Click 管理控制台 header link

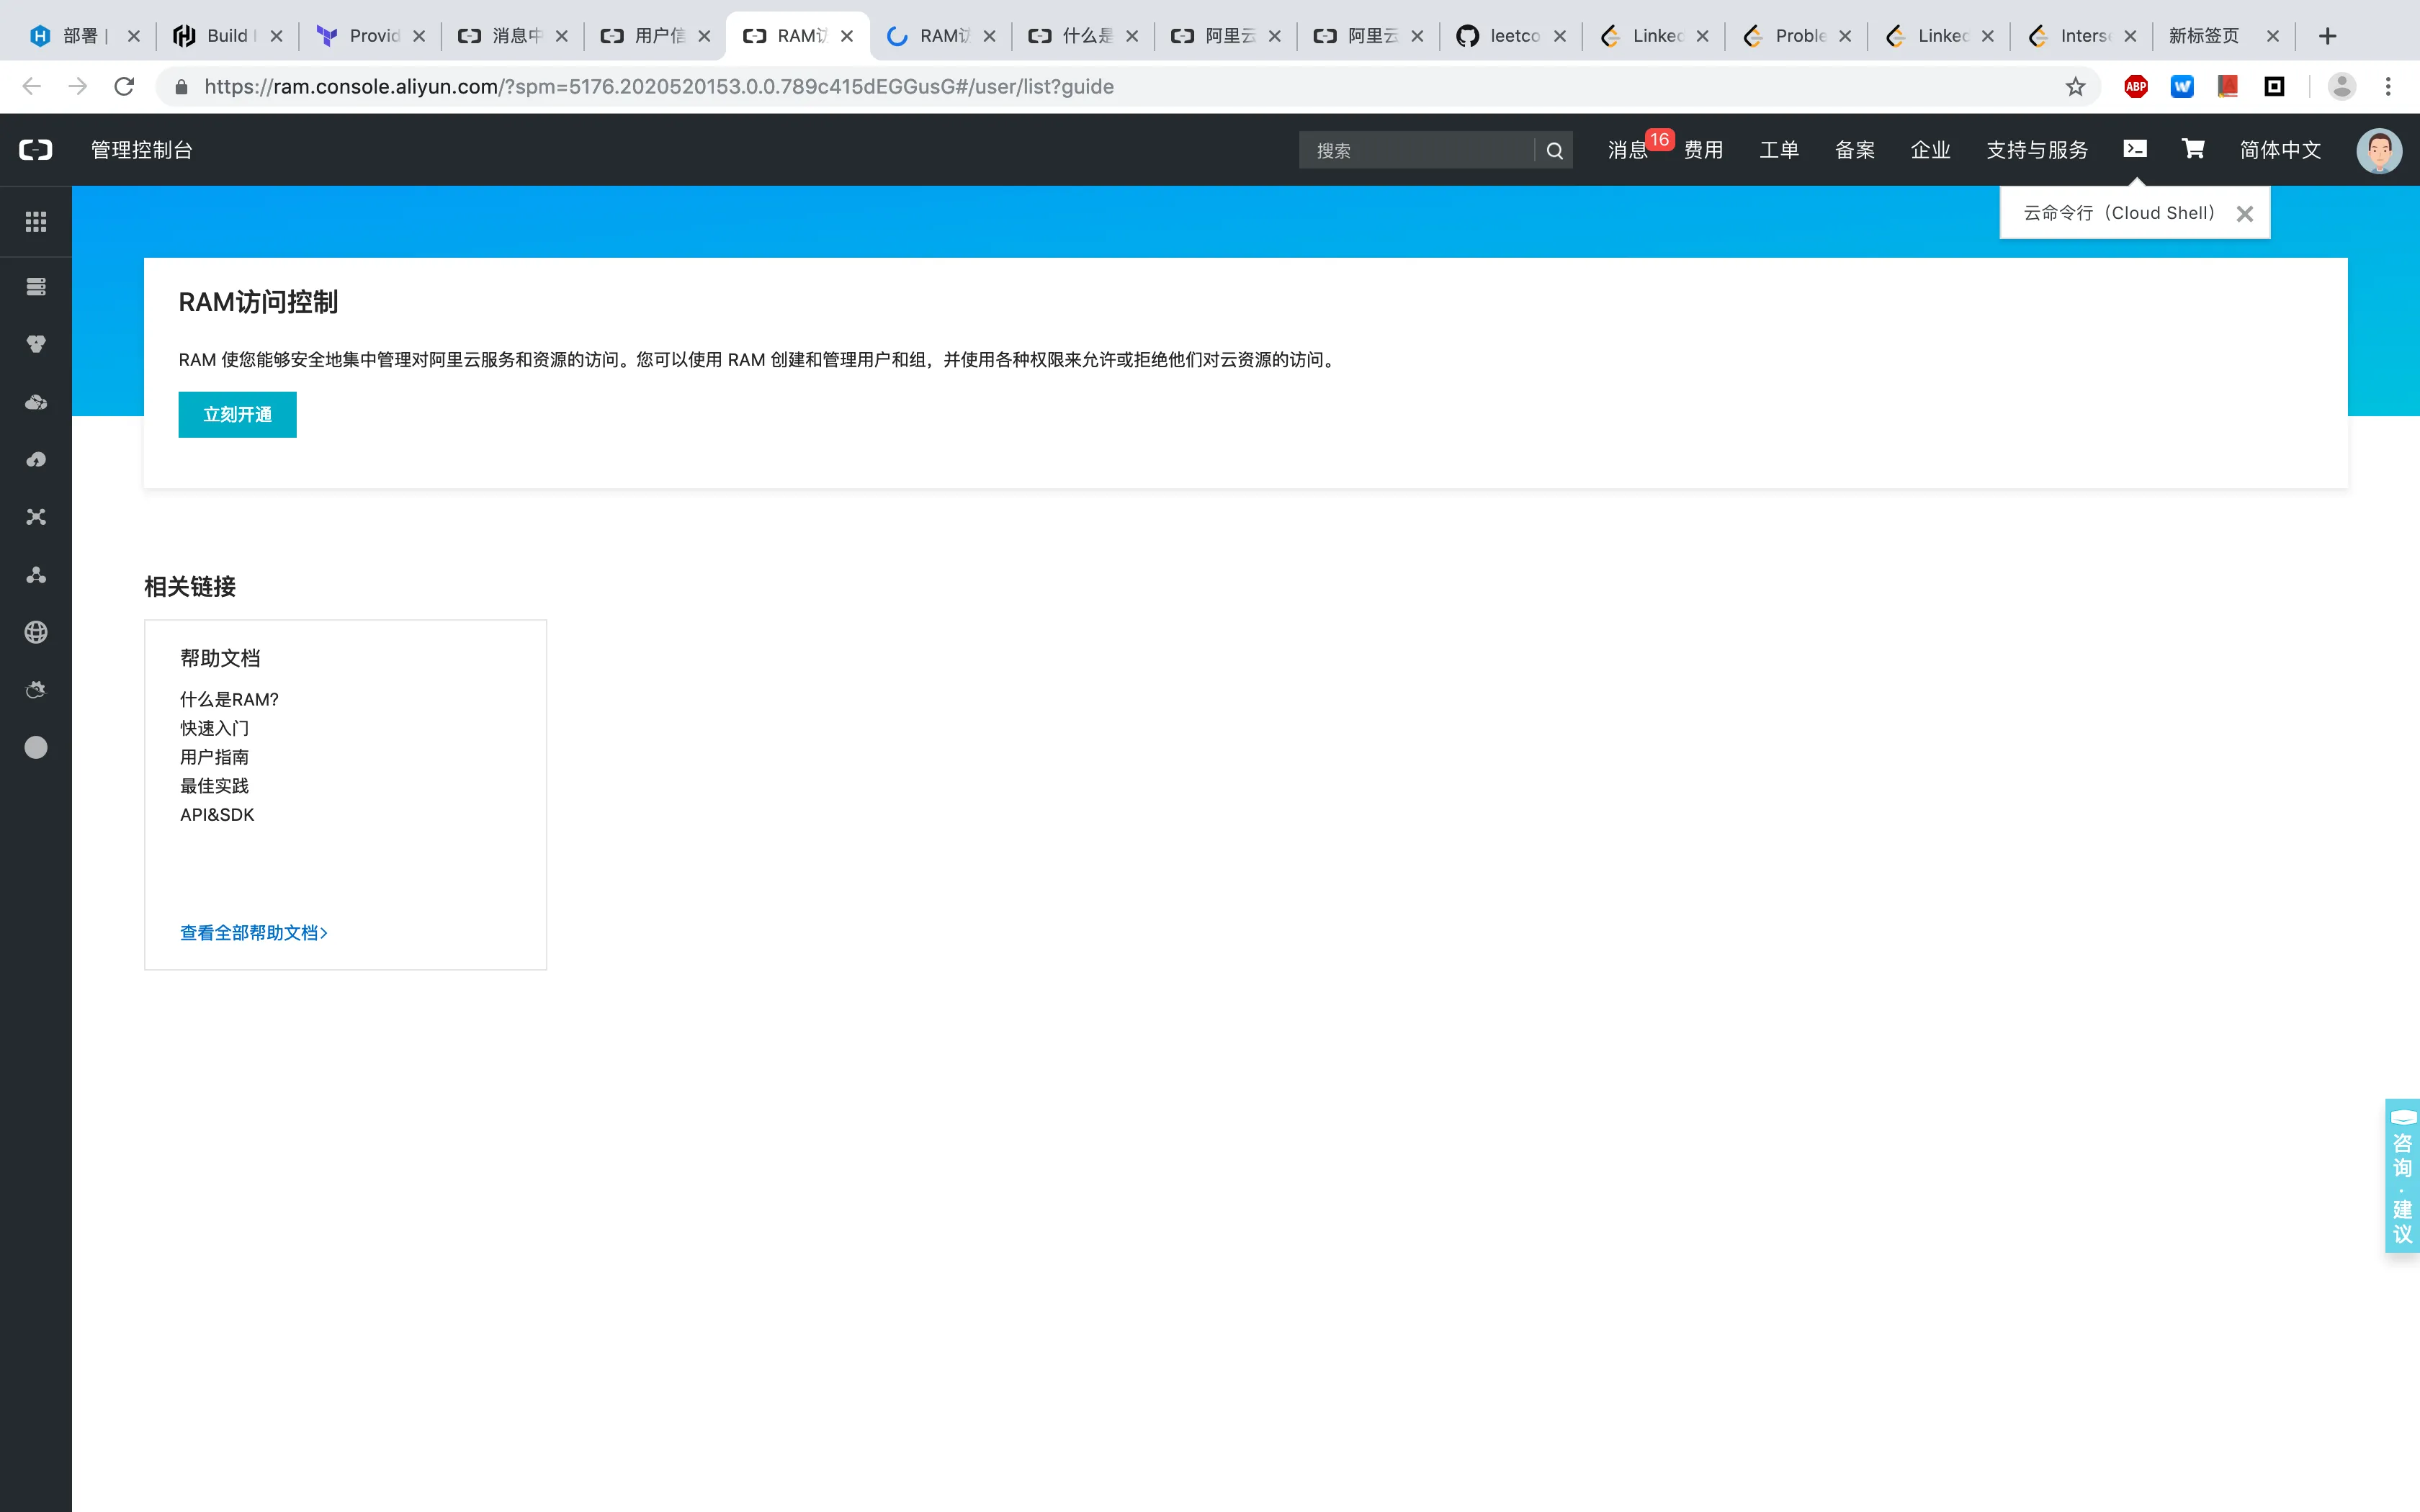click(x=142, y=150)
